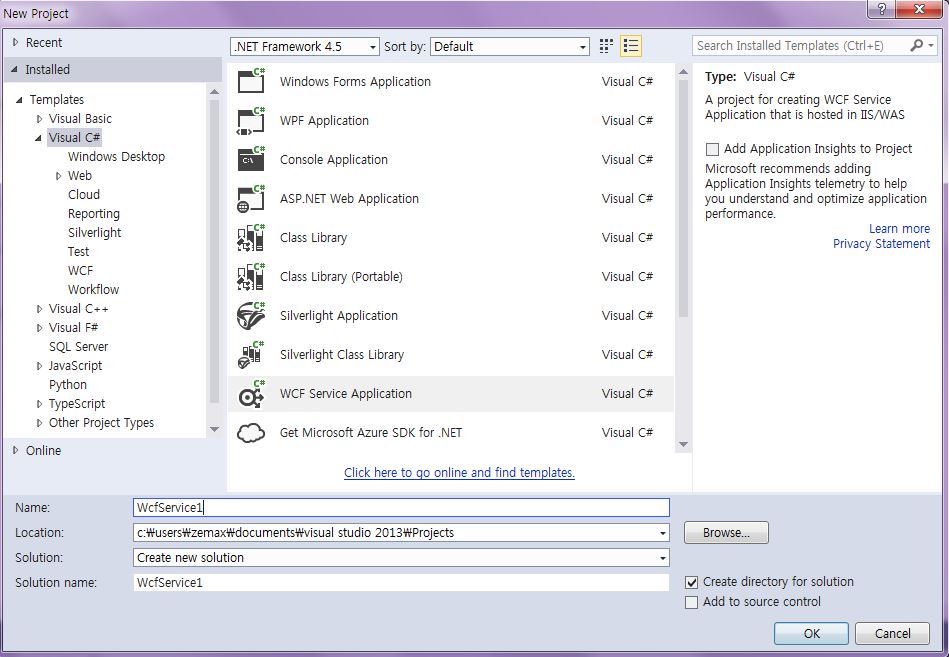
Task: Expand the Web node under Visual C#
Action: pos(58,175)
